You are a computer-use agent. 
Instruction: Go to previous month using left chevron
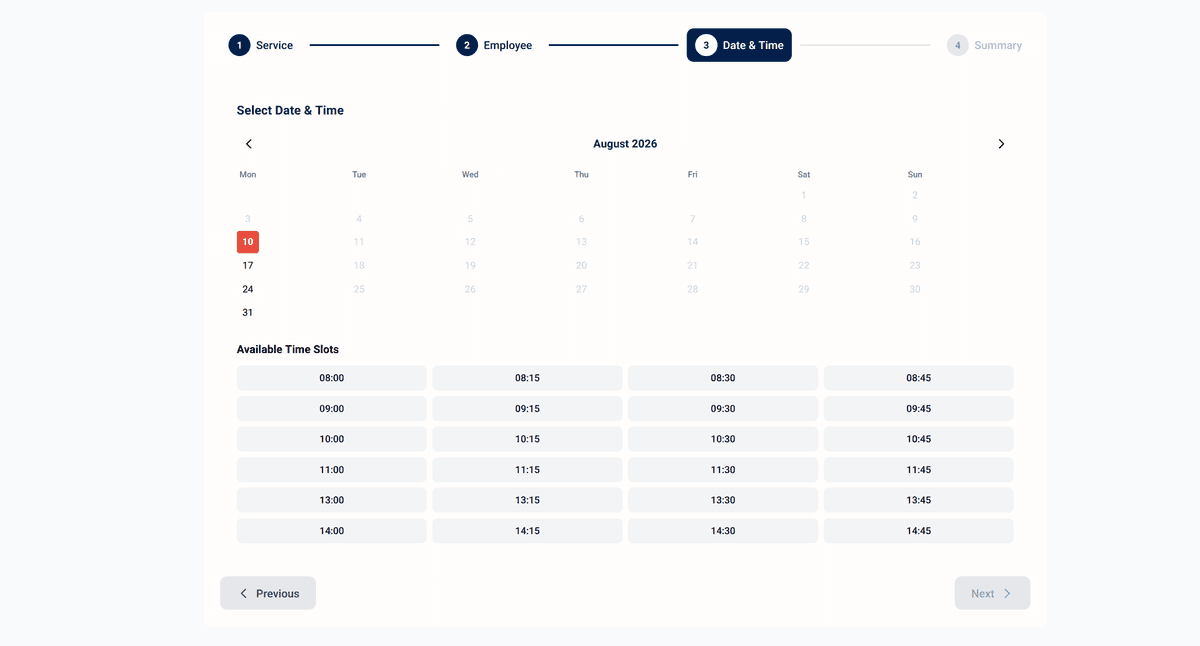click(x=249, y=144)
